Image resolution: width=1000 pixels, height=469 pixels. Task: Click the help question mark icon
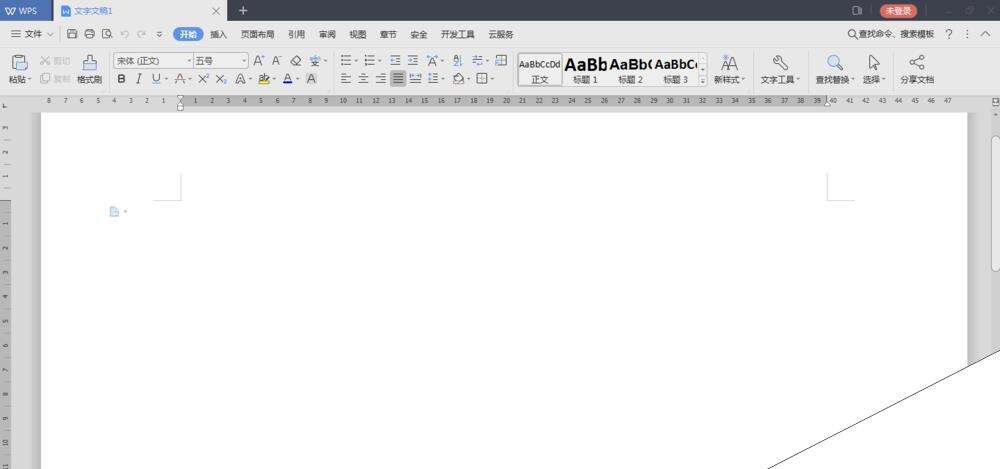(x=949, y=34)
